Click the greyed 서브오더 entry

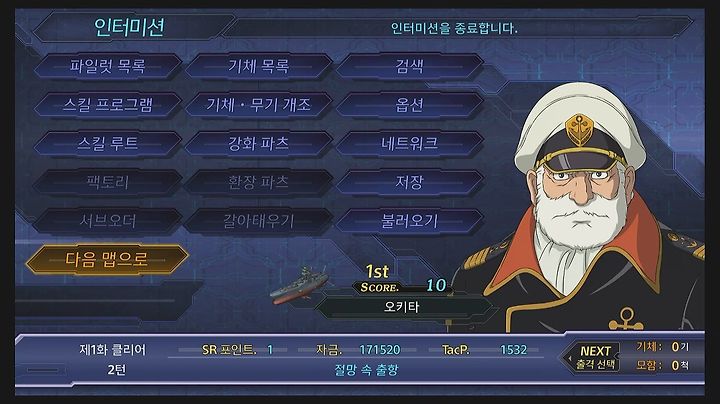coord(107,221)
